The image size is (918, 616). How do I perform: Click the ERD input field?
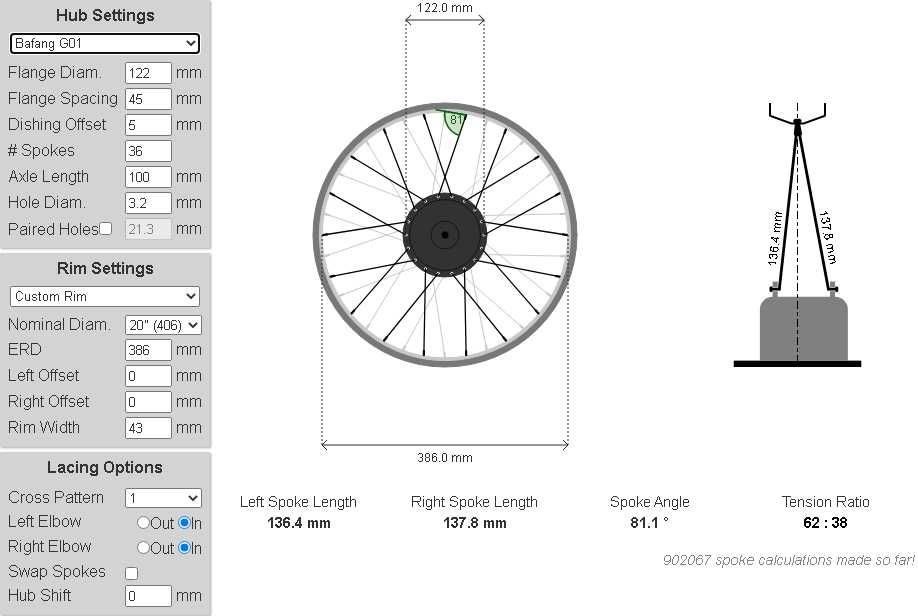point(148,350)
